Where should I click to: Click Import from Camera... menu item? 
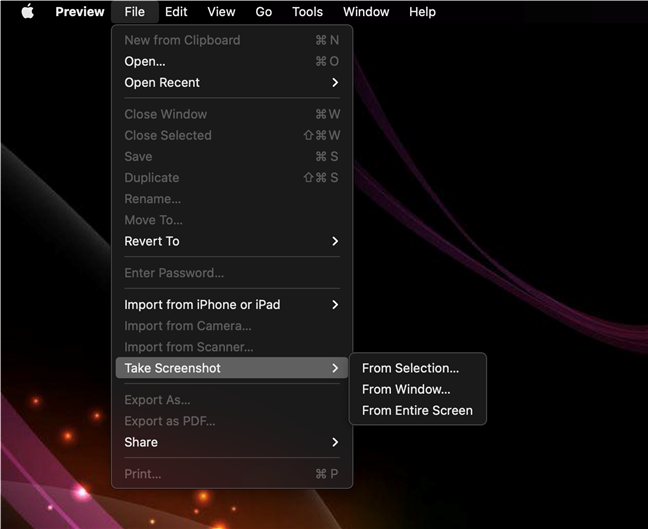point(232,326)
